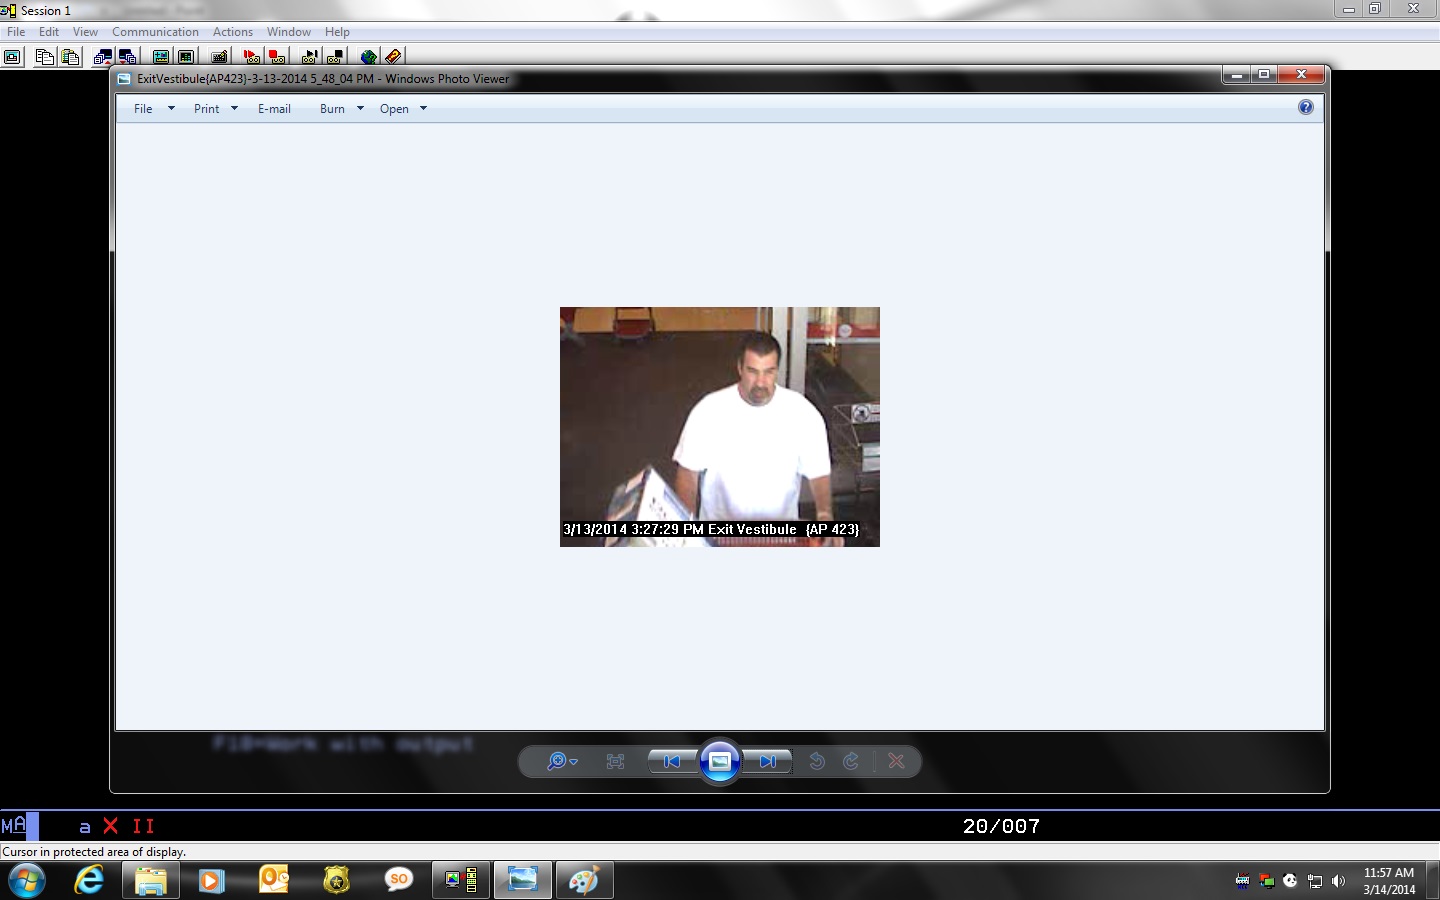Switch to emulator session taskbar button

click(460, 880)
